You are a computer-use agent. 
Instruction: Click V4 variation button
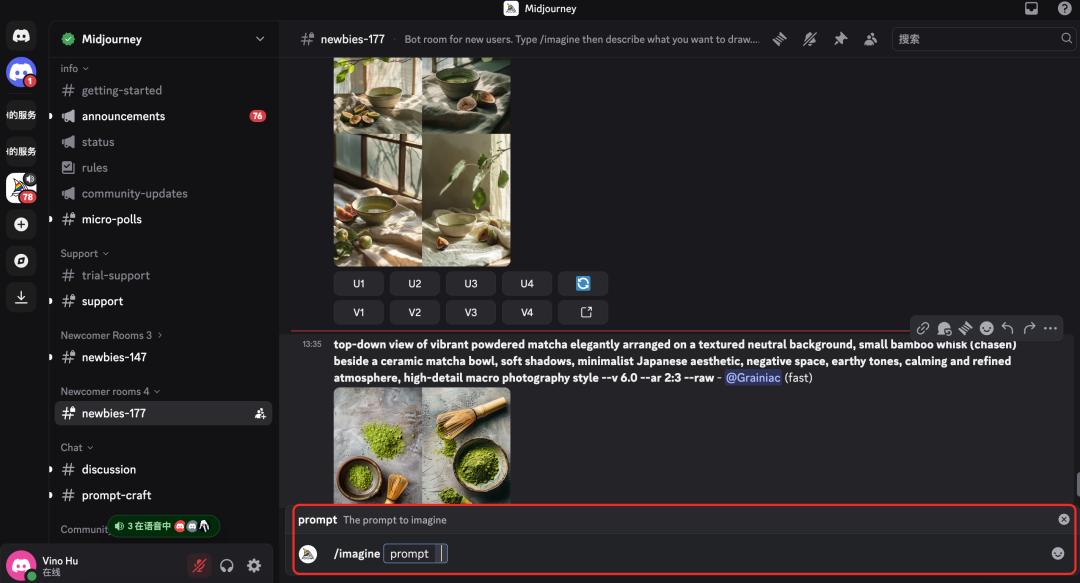pyautogui.click(x=527, y=312)
